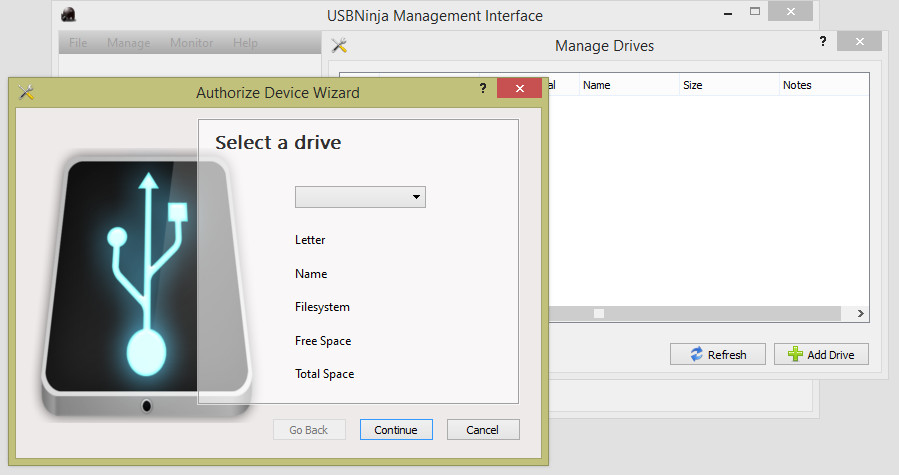Click the Authorize Device Wizard help question mark

click(483, 88)
